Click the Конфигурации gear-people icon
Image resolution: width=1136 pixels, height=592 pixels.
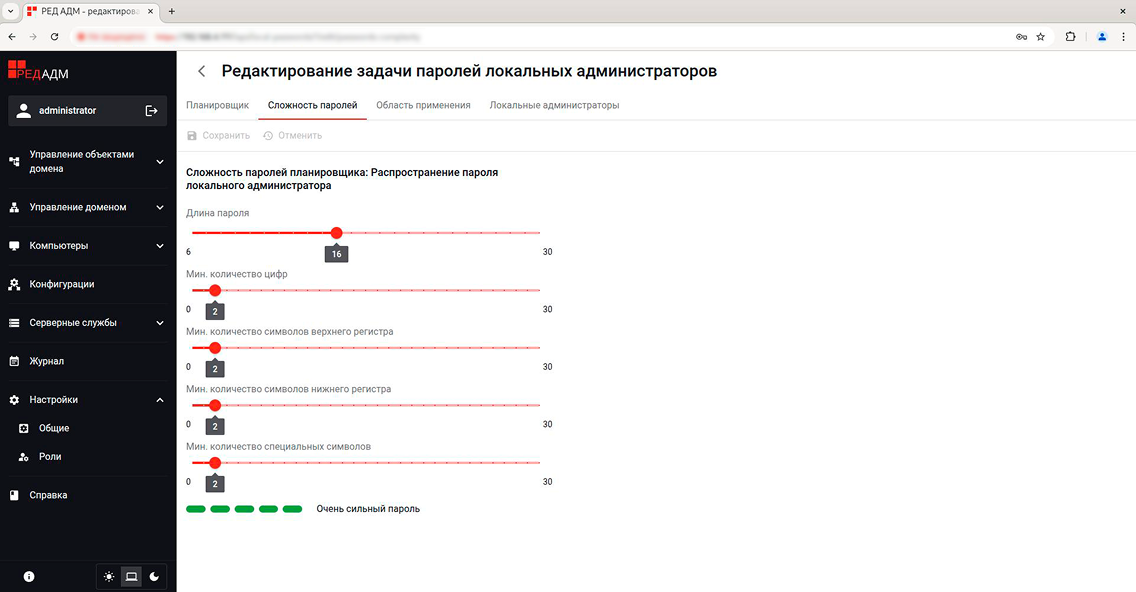14,285
